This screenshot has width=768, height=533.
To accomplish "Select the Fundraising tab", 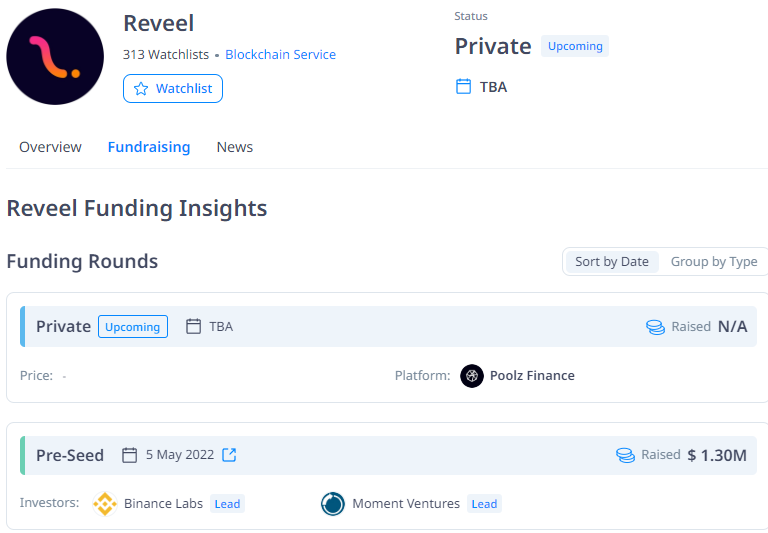I will 149,147.
